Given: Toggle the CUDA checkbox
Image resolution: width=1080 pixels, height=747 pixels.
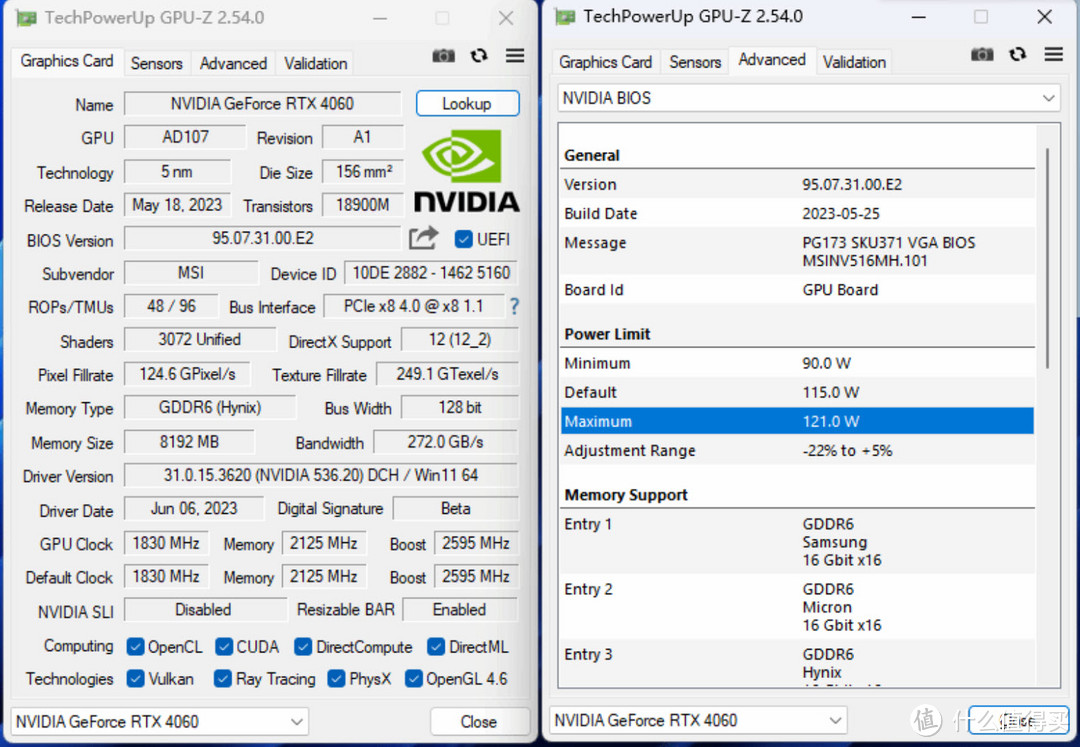Looking at the screenshot, I should pyautogui.click(x=224, y=647).
